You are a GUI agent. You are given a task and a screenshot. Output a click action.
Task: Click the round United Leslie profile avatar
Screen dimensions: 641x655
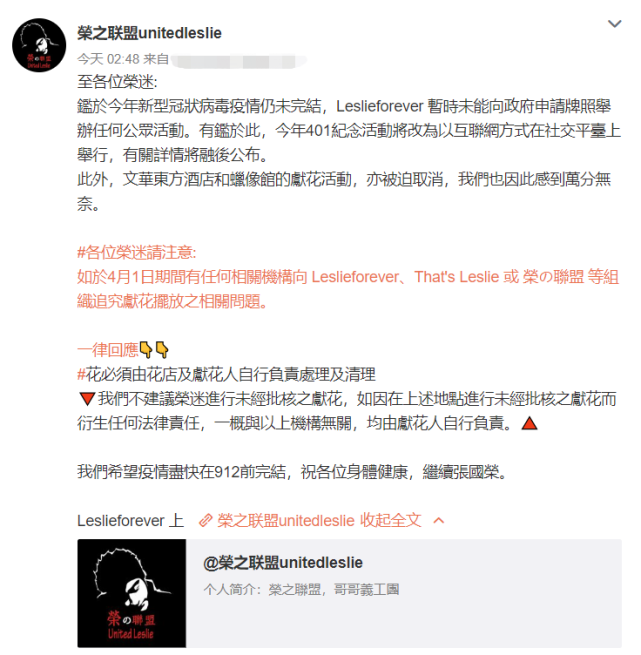[x=39, y=45]
